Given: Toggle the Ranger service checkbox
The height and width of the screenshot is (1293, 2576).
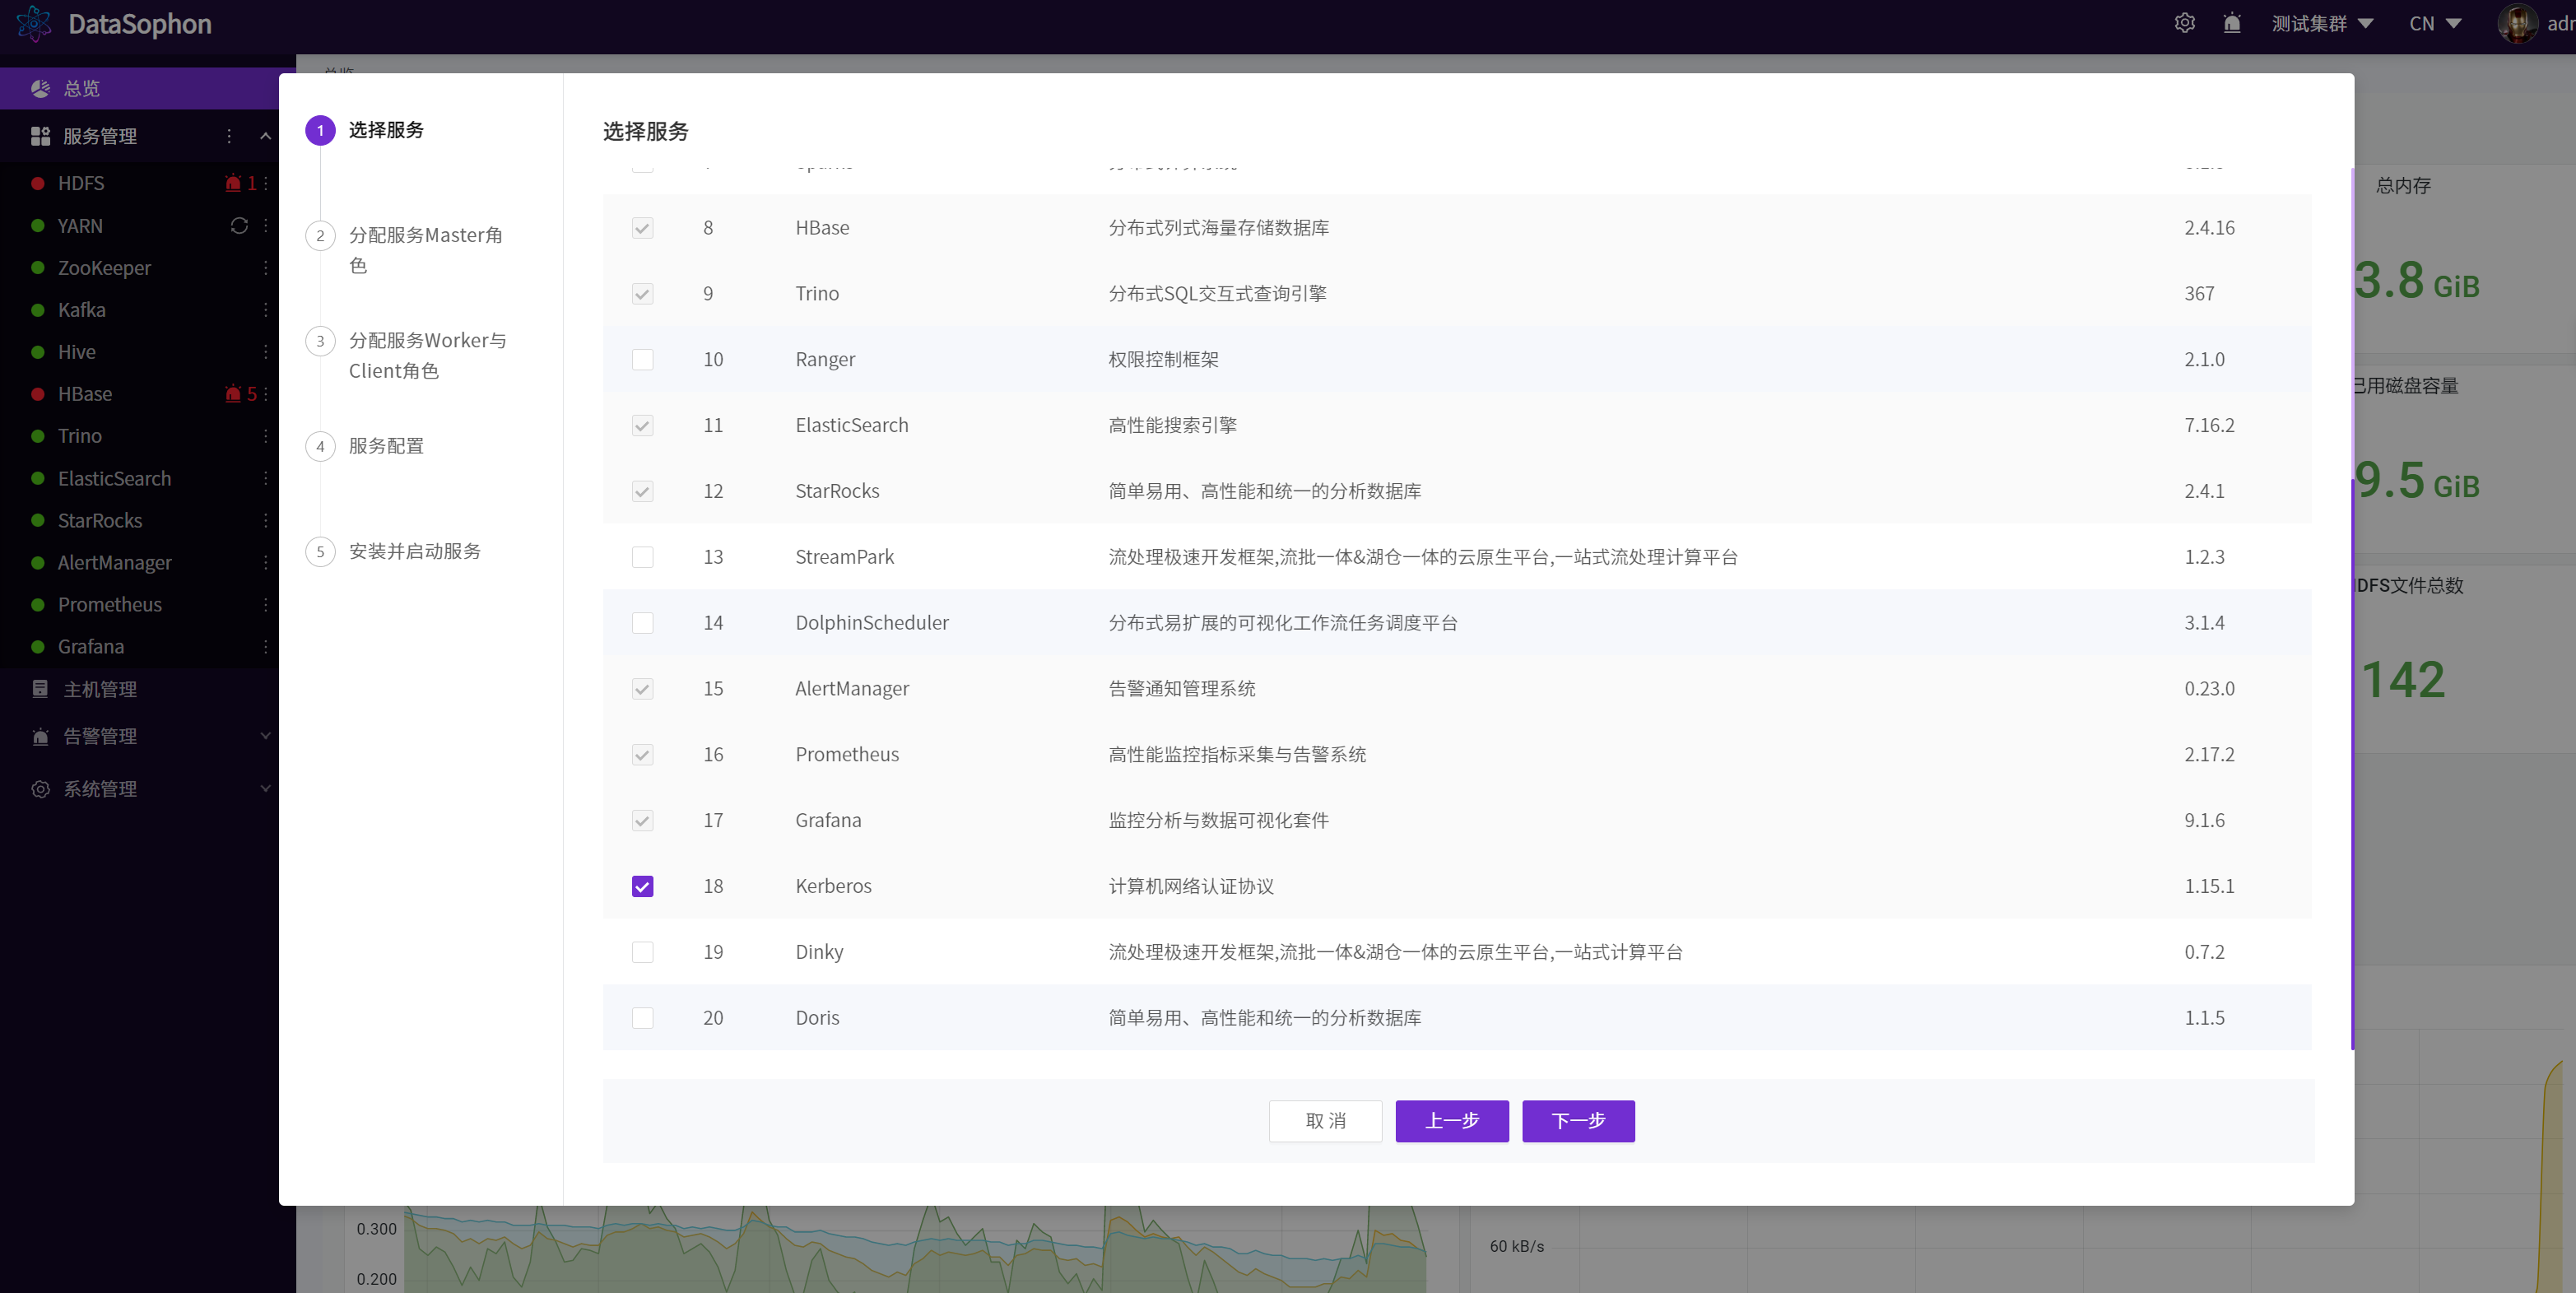Looking at the screenshot, I should click(x=643, y=359).
